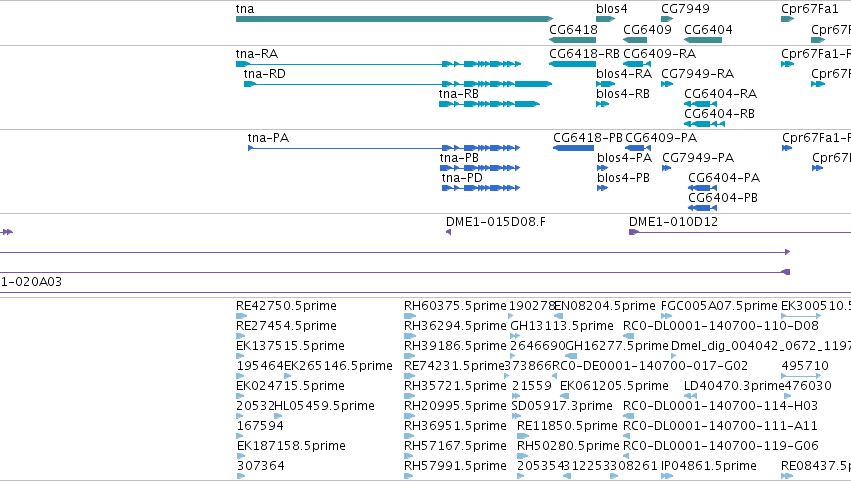
Task: Select the long tna gene bar
Action: [395, 19]
